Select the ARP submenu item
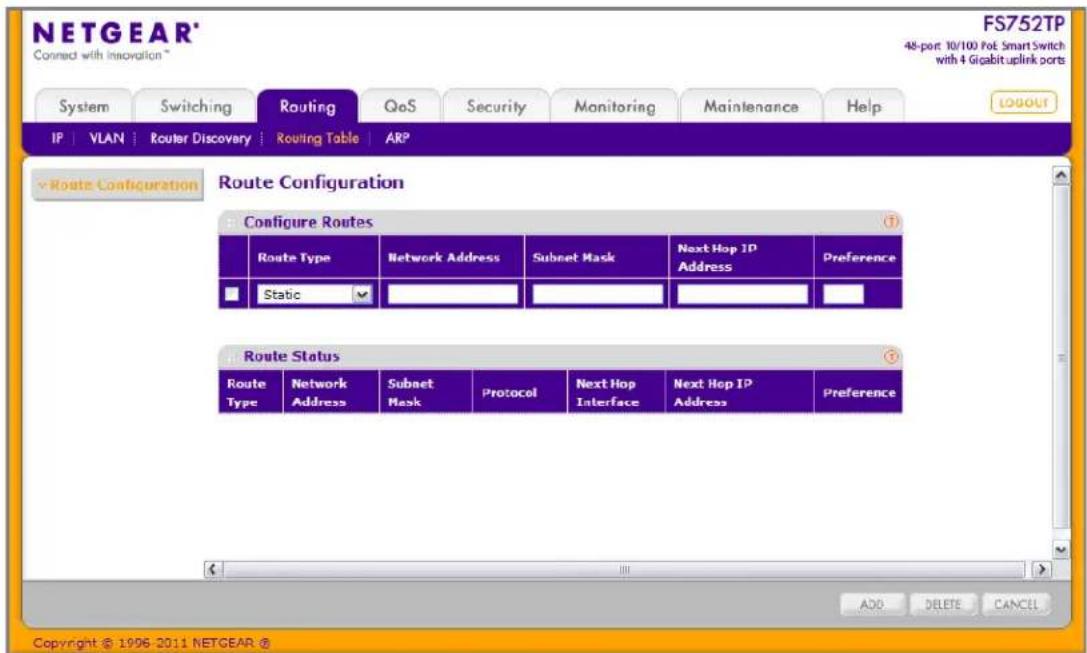Viewport: 1087px width, 653px height. tap(397, 138)
